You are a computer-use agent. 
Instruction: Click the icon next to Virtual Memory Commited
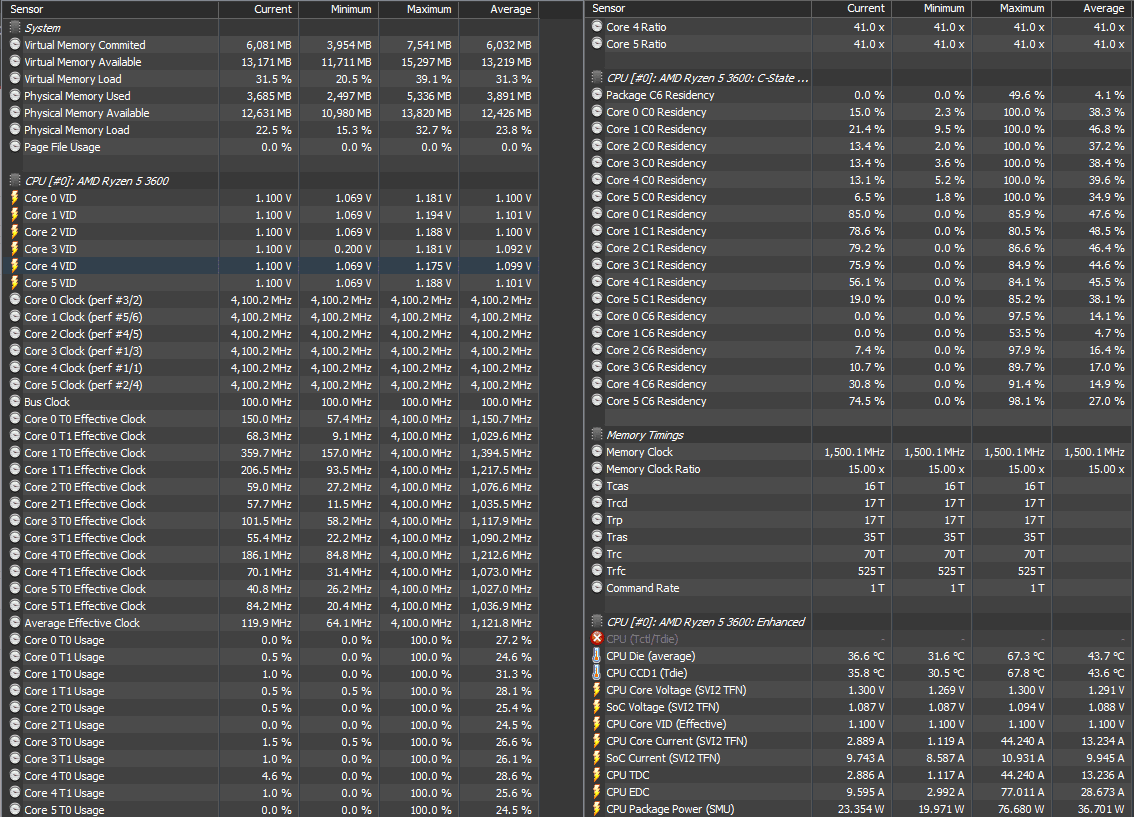click(14, 44)
